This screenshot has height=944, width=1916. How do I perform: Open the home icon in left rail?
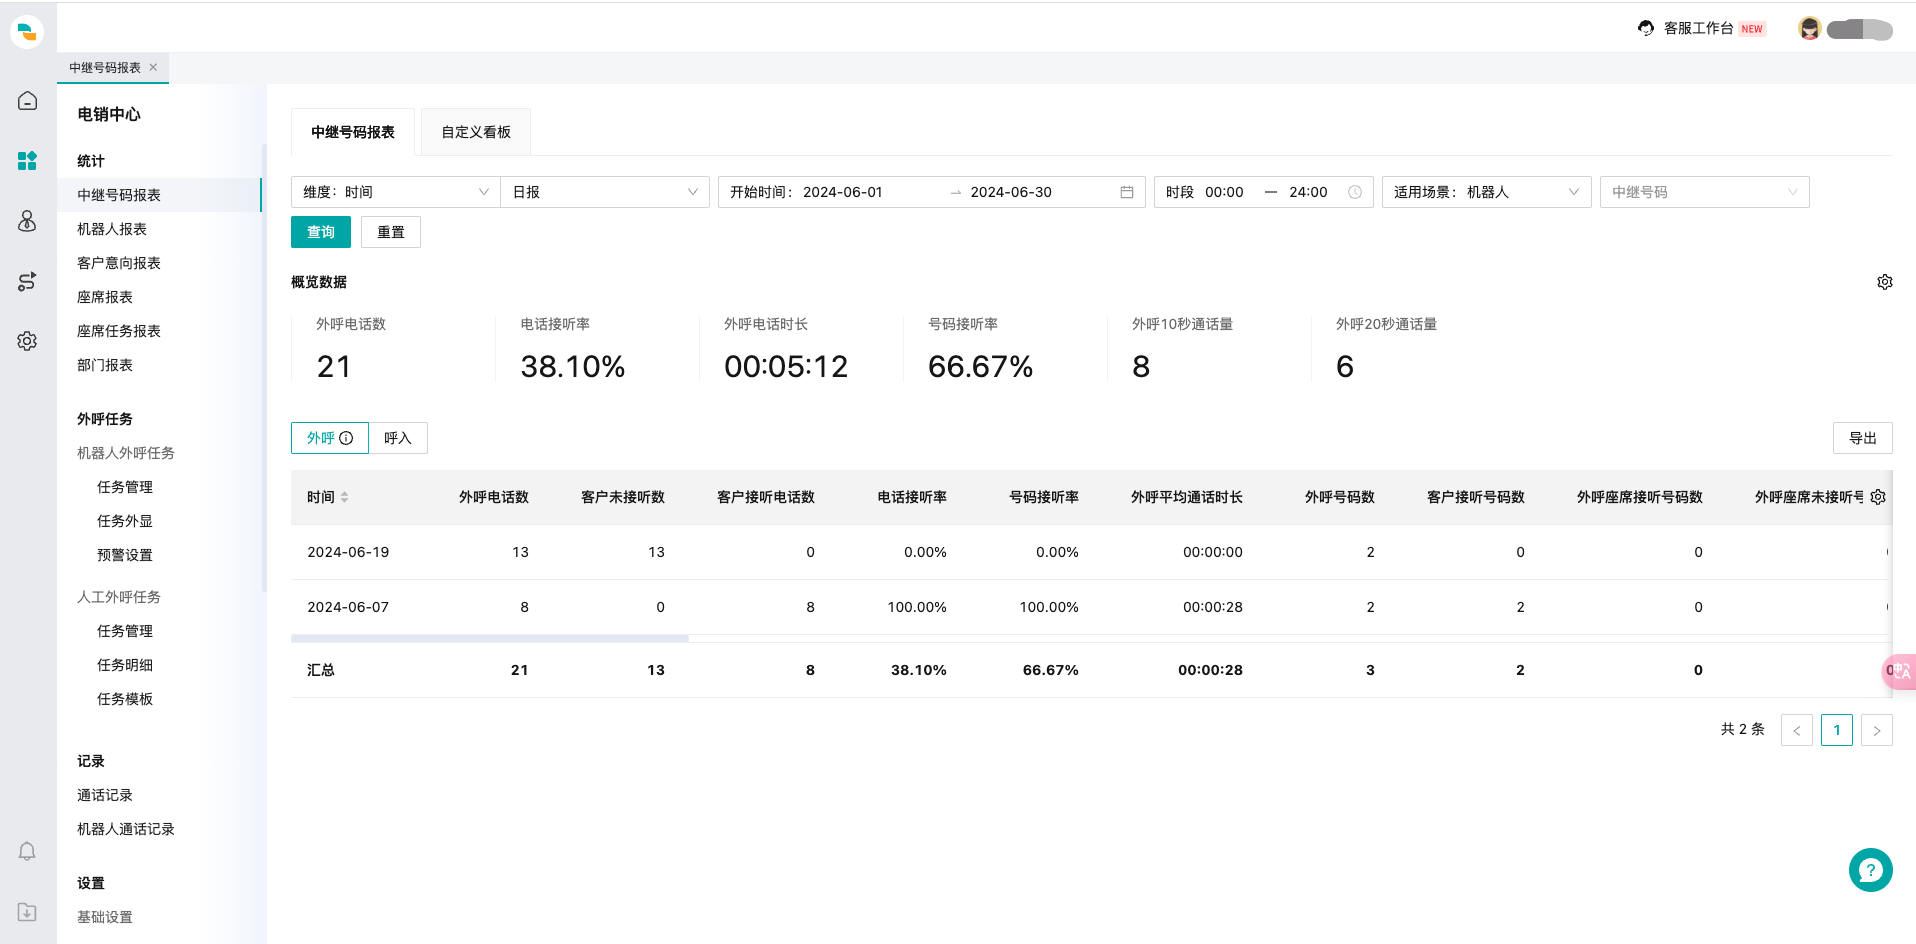coord(27,101)
